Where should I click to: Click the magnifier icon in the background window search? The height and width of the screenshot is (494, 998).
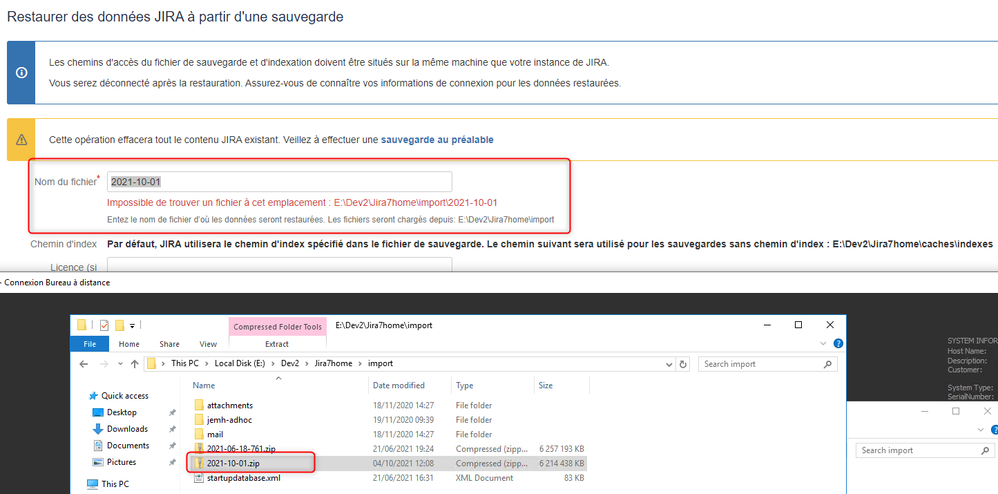pyautogui.click(x=984, y=450)
